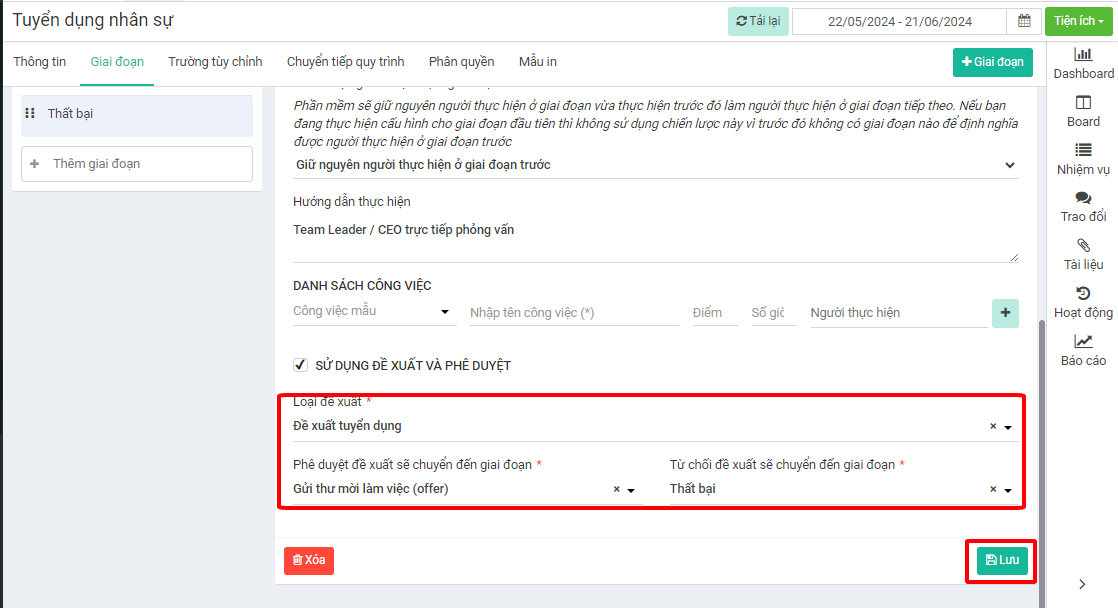This screenshot has width=1118, height=608.
Task: Open the Tài liệu paperclip icon
Action: pyautogui.click(x=1083, y=245)
